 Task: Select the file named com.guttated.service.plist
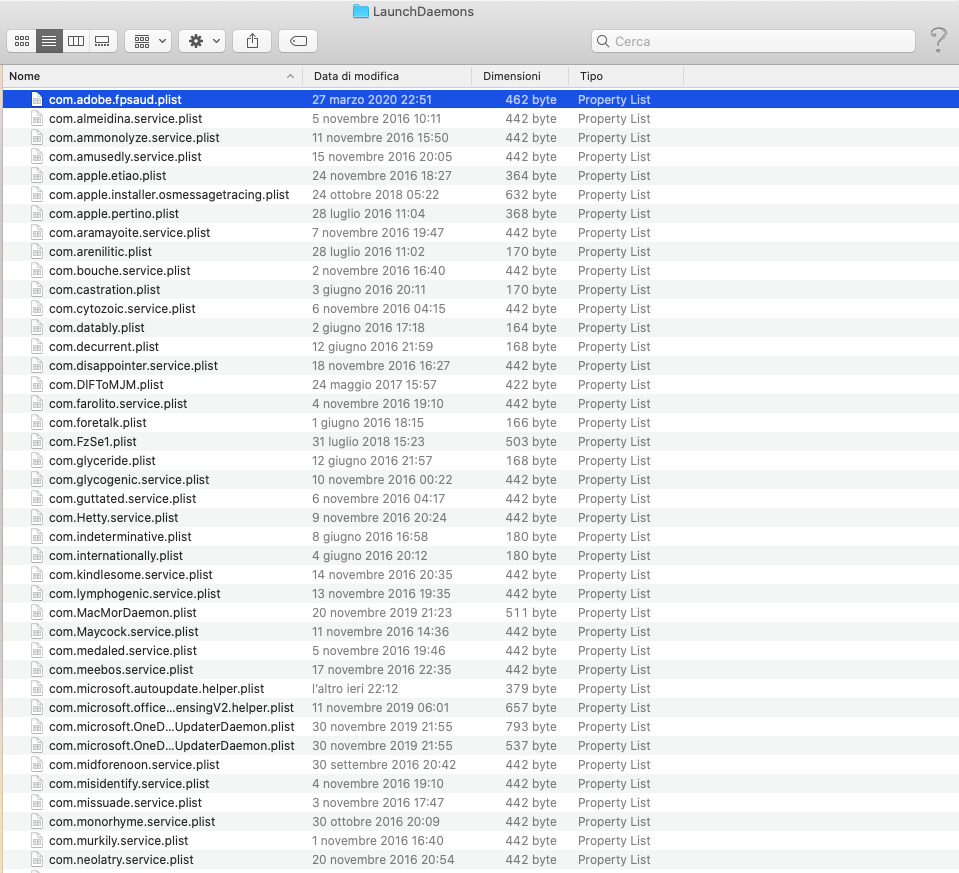tap(122, 498)
